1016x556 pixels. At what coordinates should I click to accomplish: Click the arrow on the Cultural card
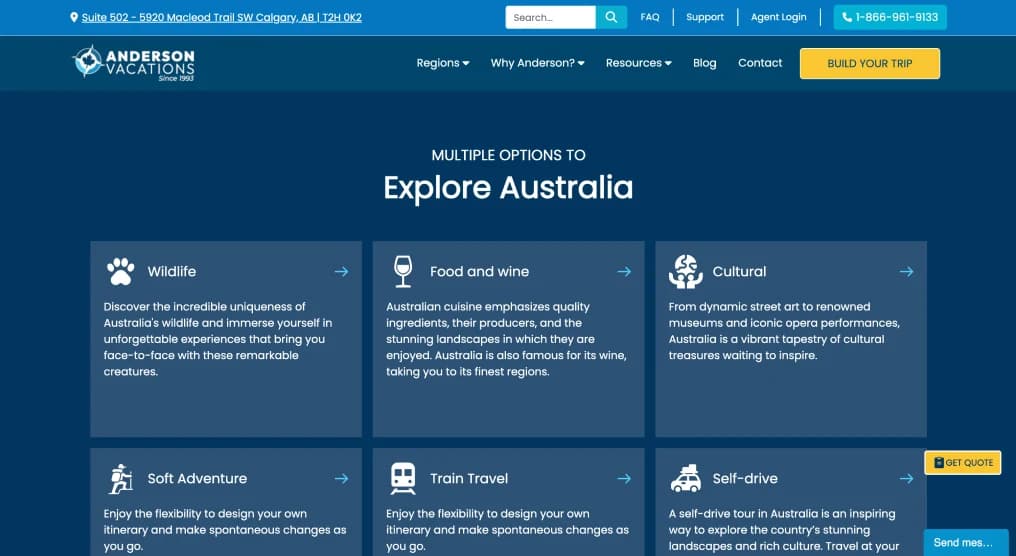point(906,272)
